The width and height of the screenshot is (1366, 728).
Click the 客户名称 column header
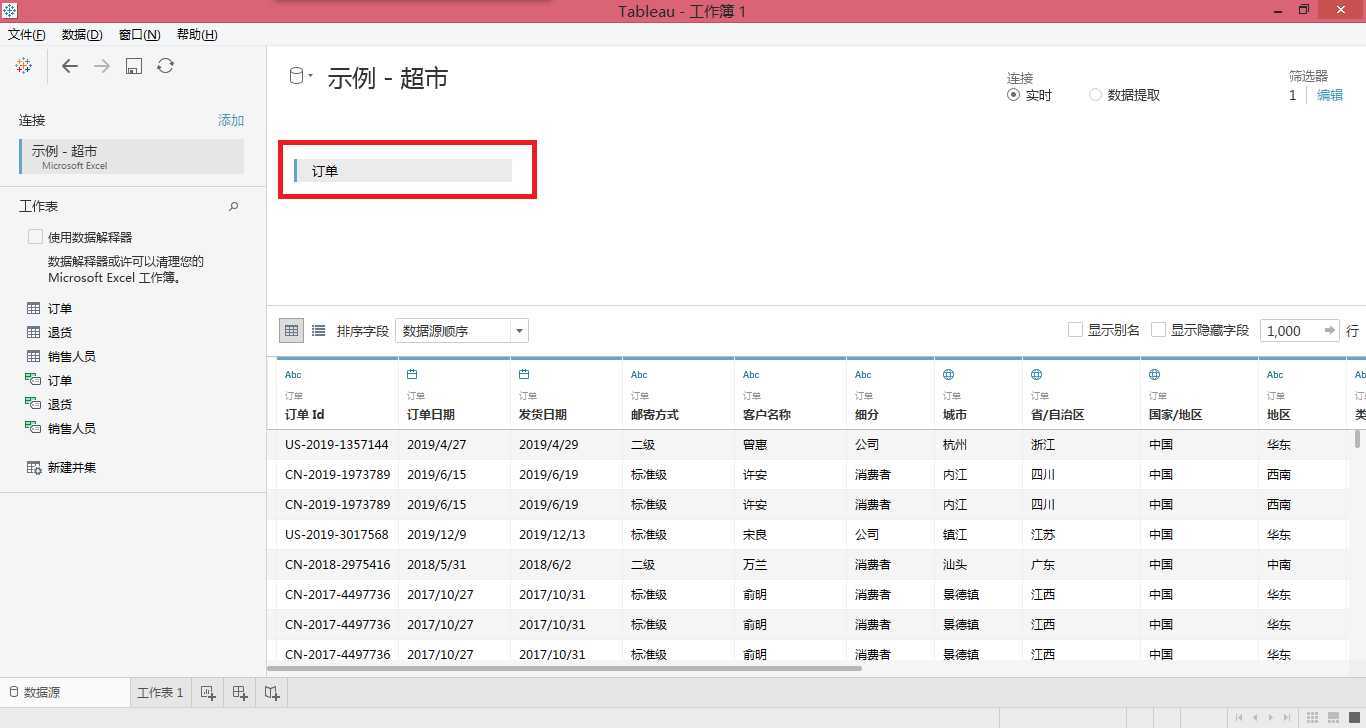pos(767,414)
